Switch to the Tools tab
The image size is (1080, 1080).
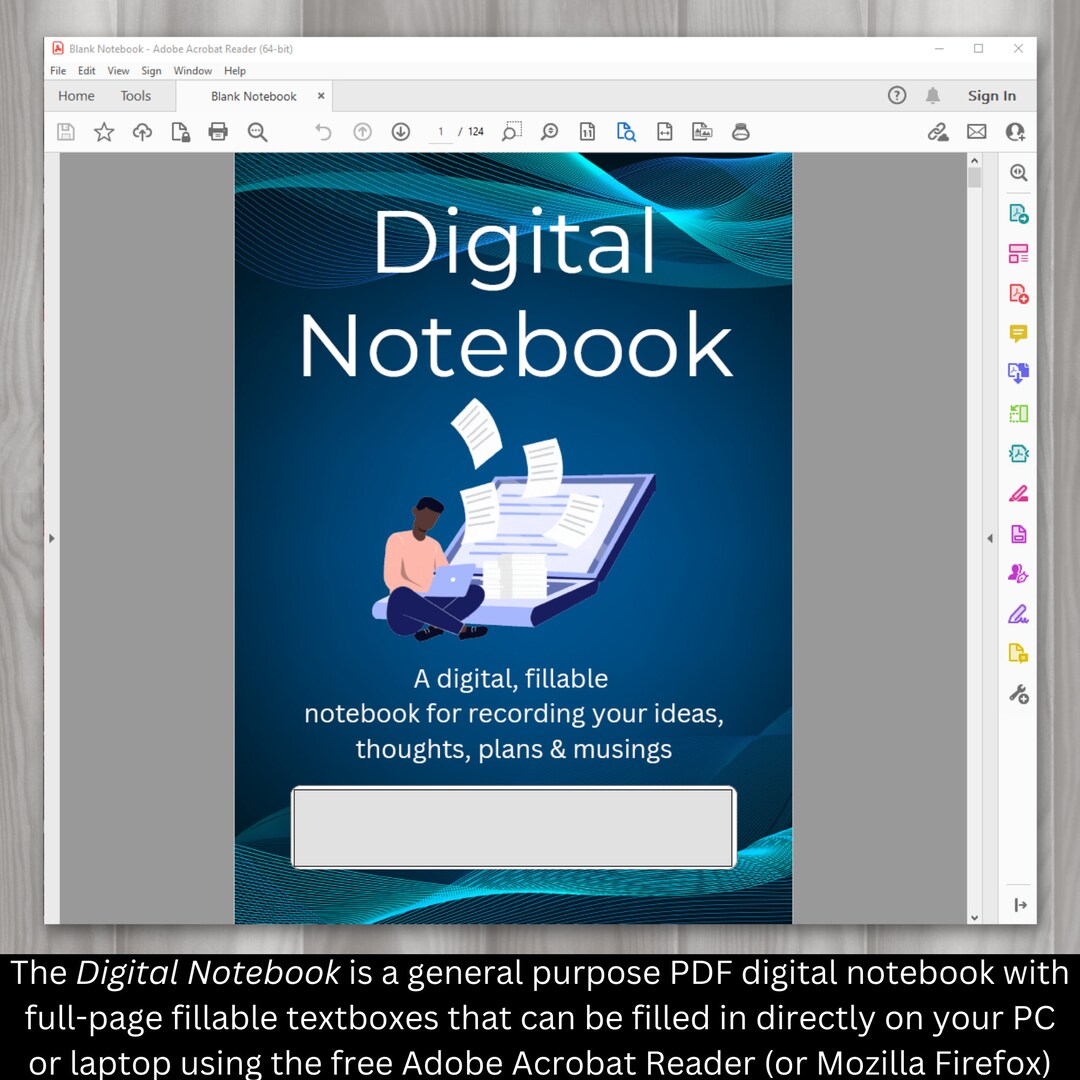(x=135, y=95)
